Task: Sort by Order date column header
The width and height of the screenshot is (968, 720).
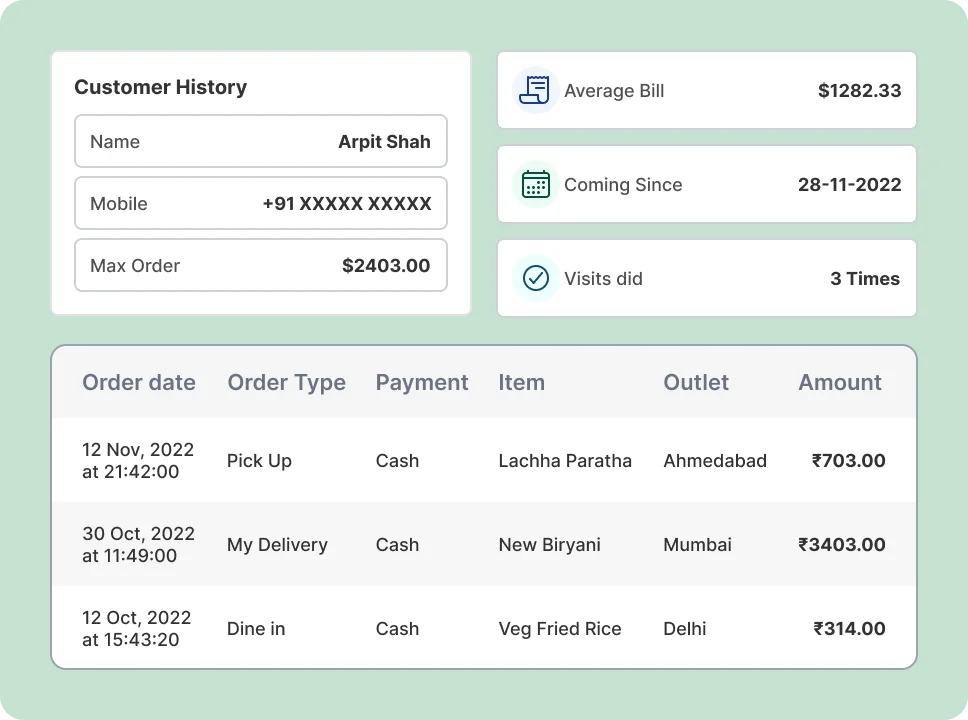Action: (x=139, y=382)
